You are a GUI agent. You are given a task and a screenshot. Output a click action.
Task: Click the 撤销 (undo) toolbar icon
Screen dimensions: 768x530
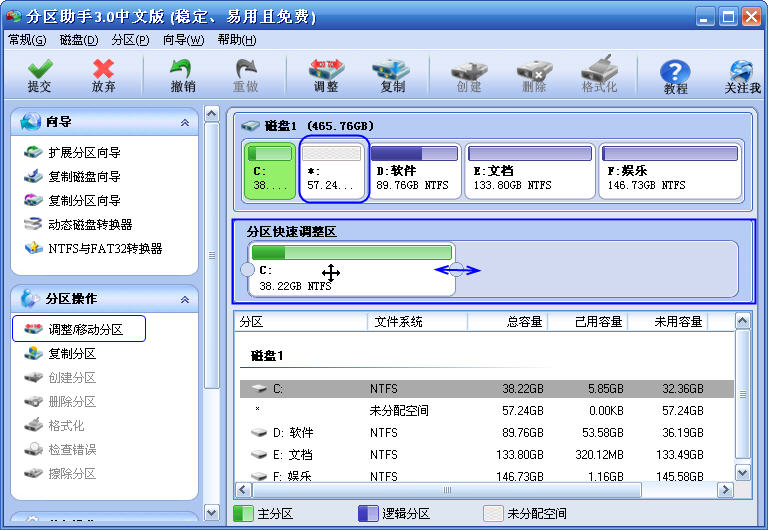(182, 76)
